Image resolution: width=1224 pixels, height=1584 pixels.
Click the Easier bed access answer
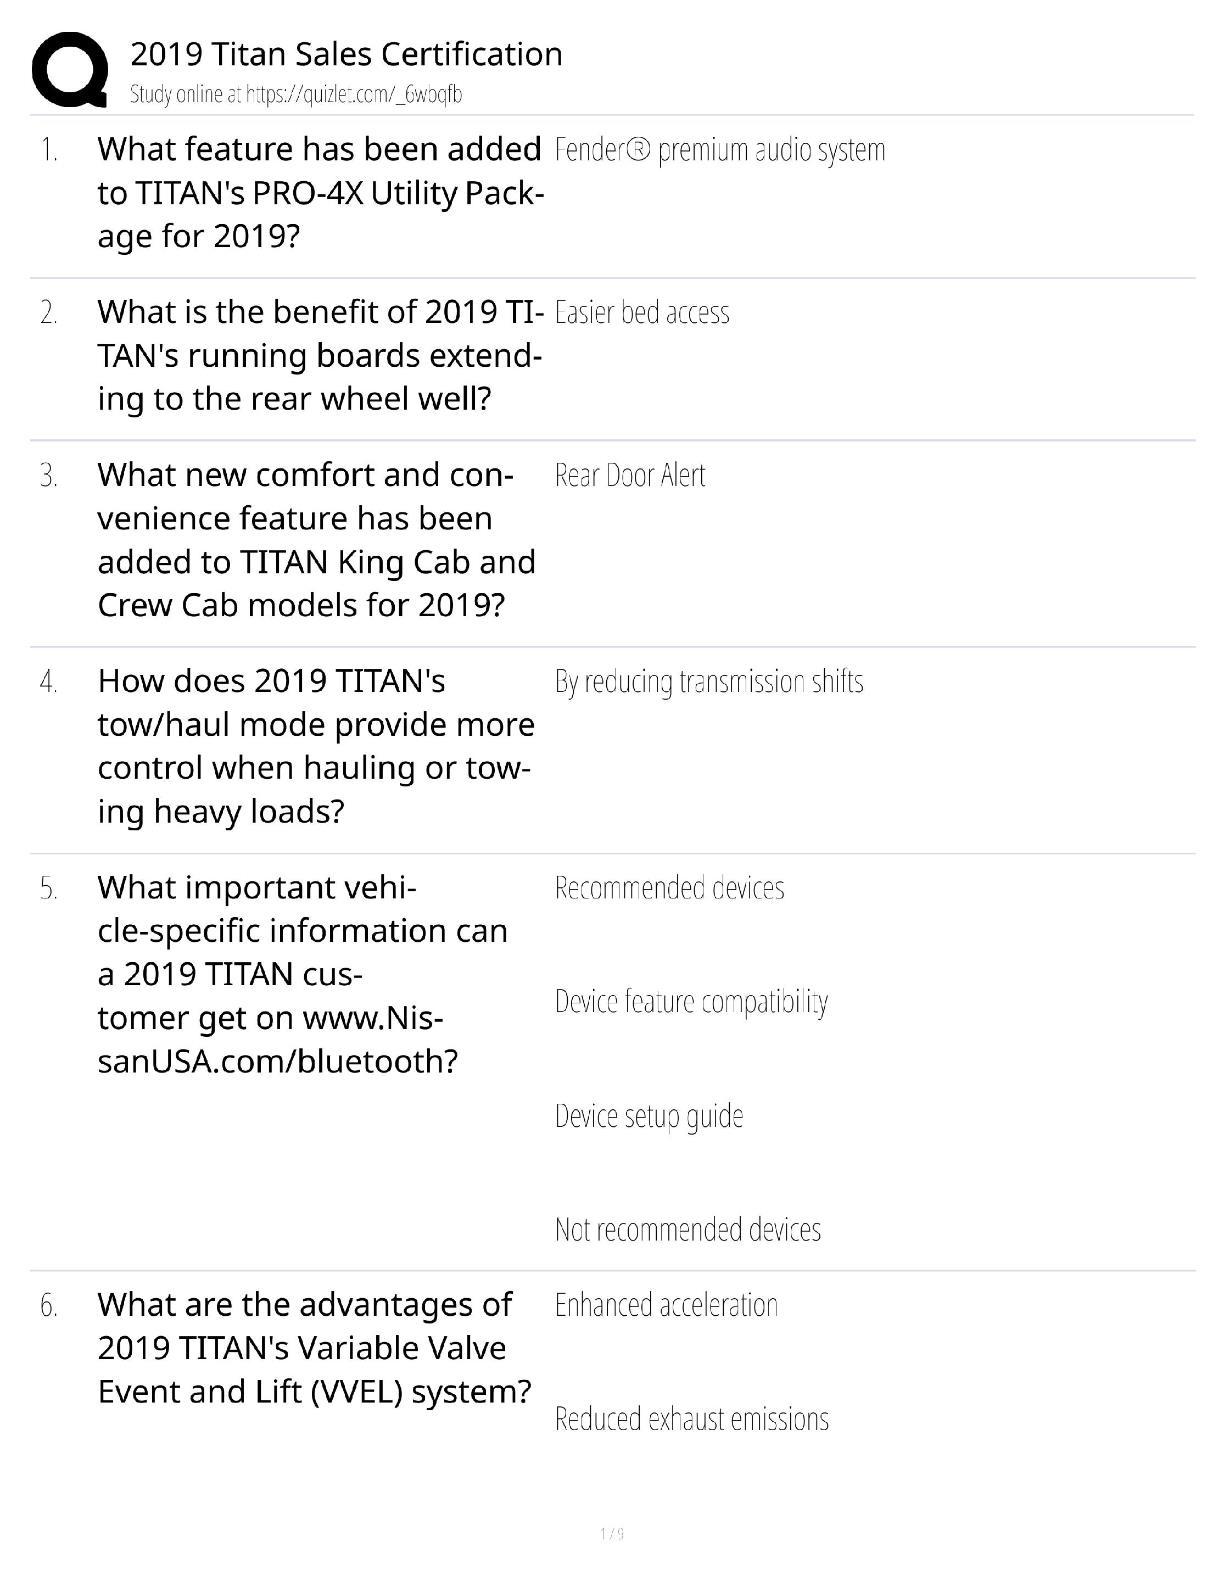[x=641, y=313]
